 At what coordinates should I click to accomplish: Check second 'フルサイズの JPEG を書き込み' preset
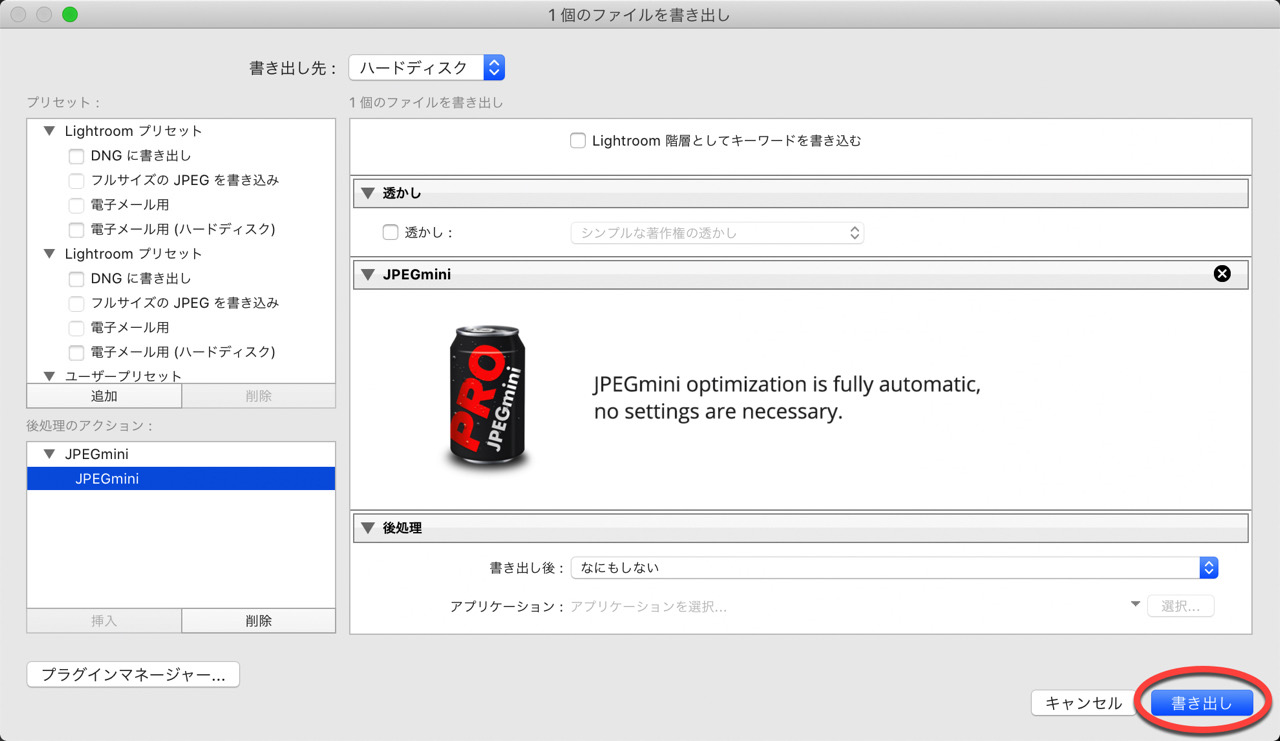click(76, 303)
